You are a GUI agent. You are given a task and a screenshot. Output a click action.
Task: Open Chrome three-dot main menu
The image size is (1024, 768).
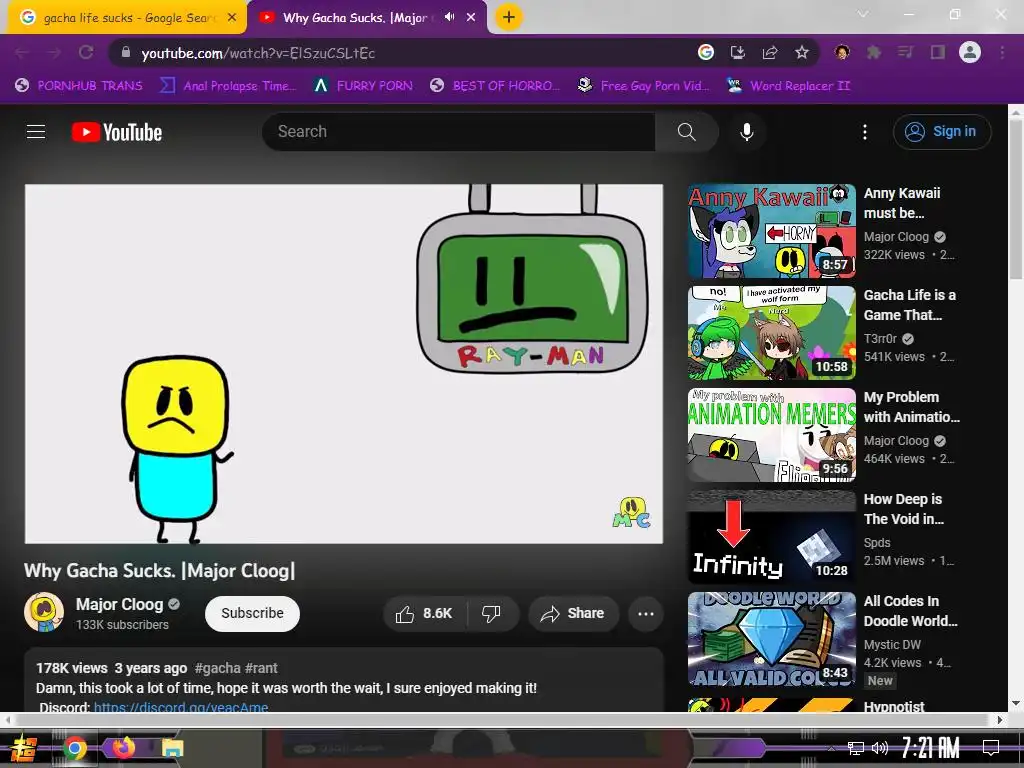coord(1002,52)
